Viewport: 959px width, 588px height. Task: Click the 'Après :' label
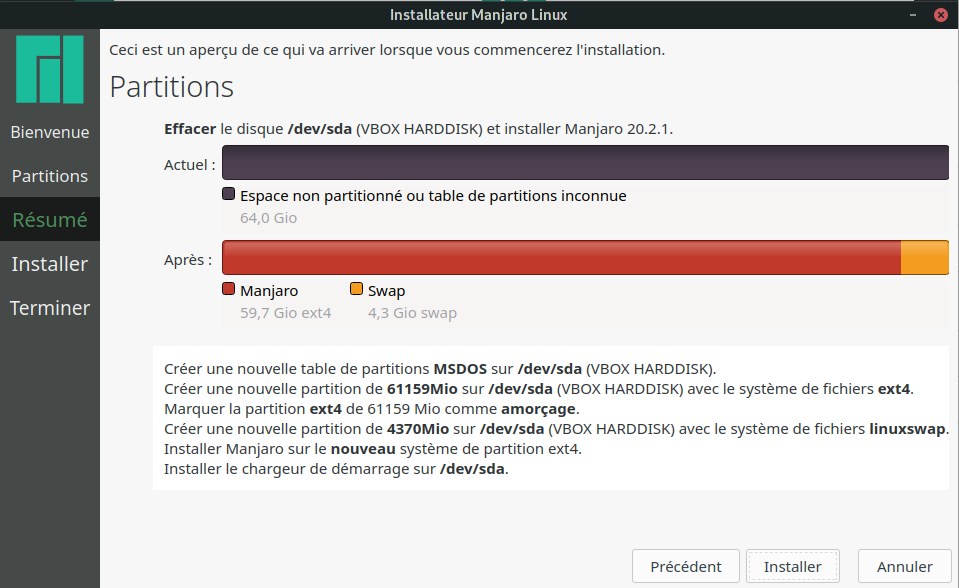click(x=188, y=260)
